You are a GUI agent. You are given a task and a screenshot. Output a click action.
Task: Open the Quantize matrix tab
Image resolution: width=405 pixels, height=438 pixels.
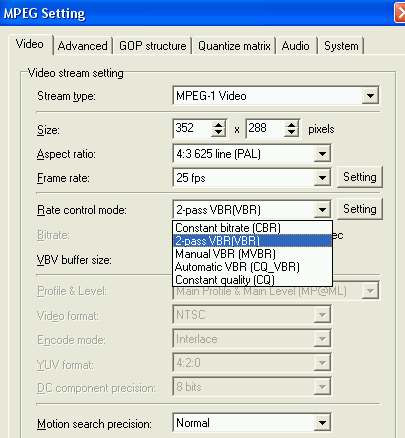pos(234,46)
